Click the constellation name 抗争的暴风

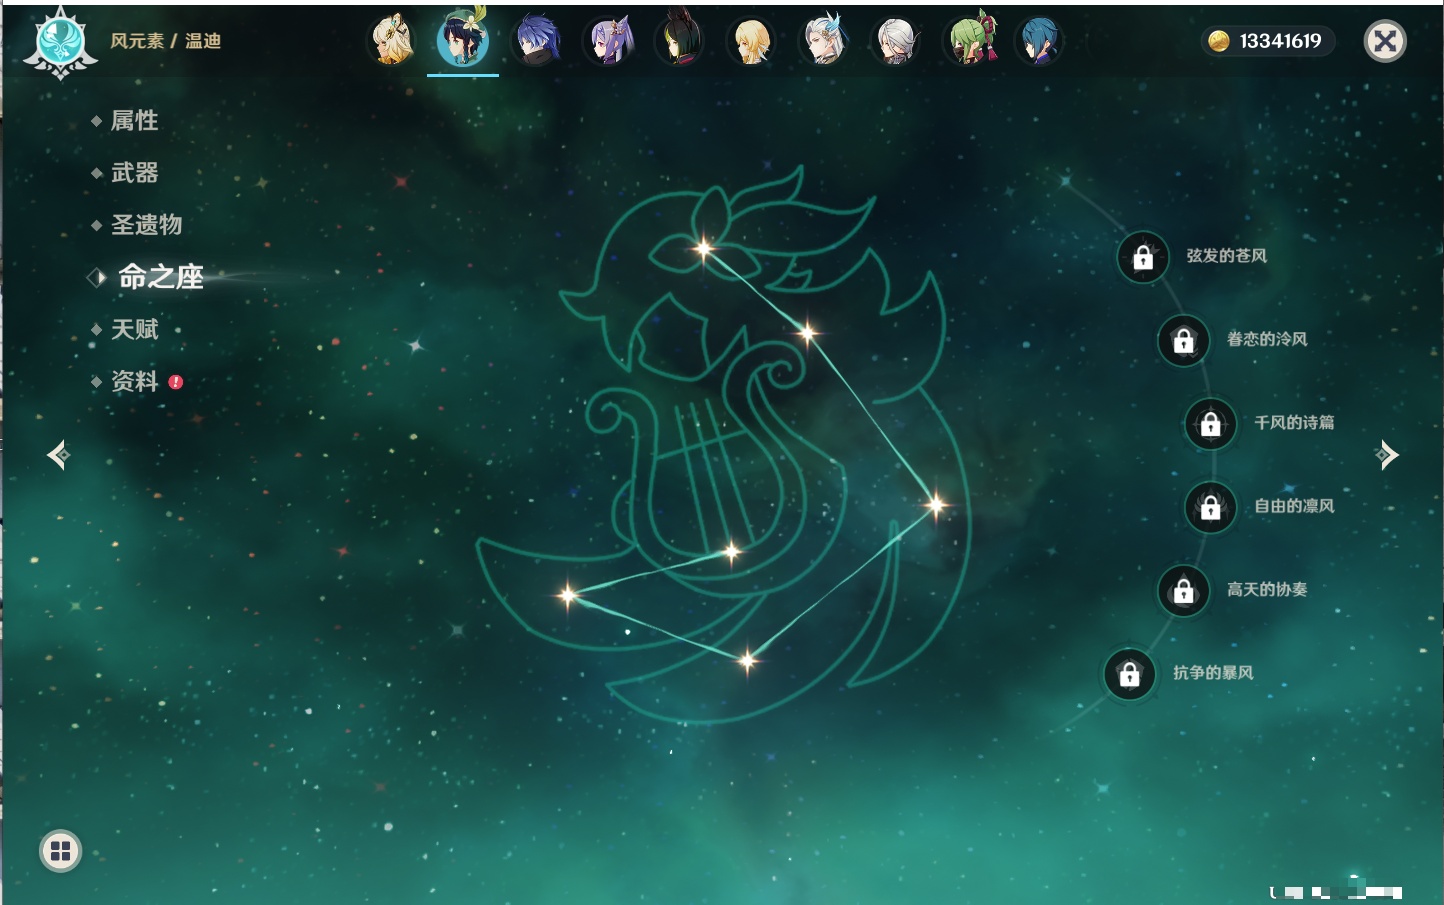point(1213,672)
